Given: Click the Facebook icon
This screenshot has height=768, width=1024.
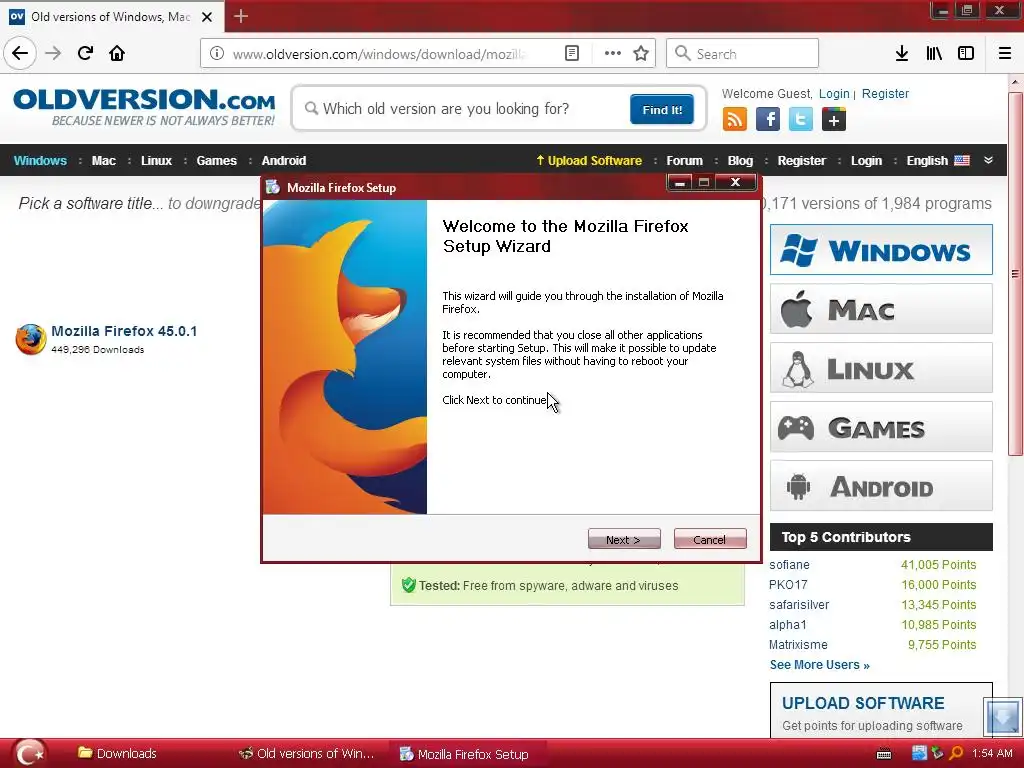Looking at the screenshot, I should [x=768, y=120].
